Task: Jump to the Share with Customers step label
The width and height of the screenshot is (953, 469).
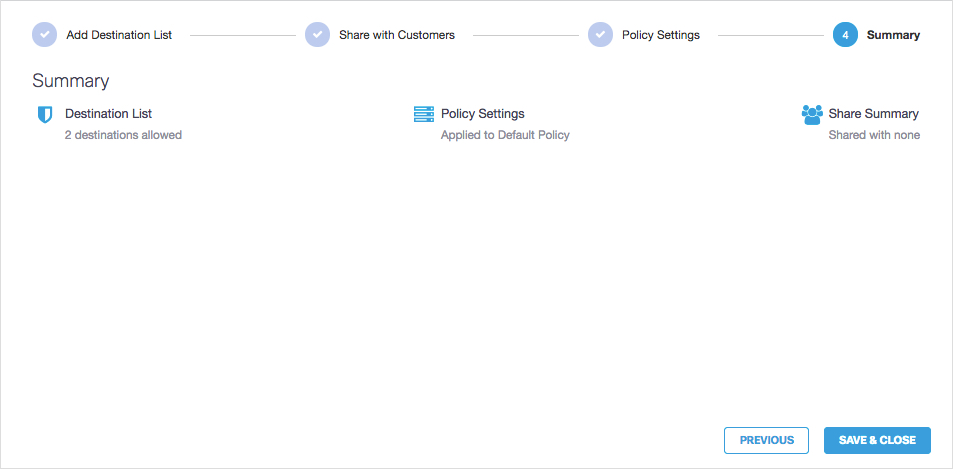Action: click(x=396, y=35)
